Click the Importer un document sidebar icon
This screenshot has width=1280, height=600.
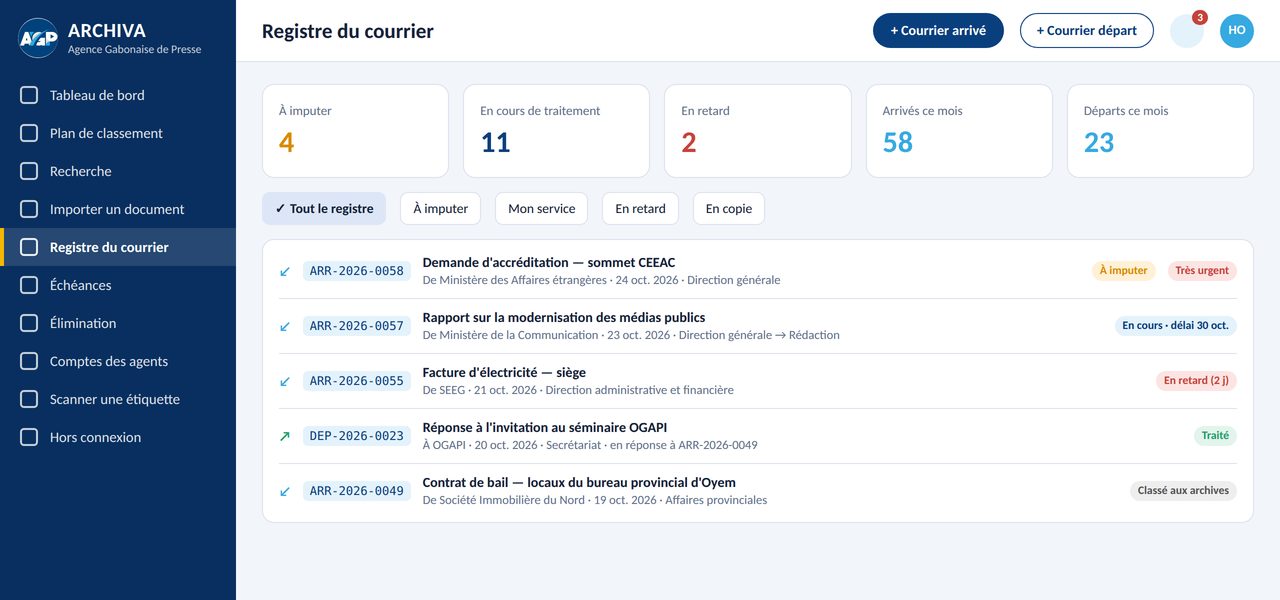tap(29, 209)
